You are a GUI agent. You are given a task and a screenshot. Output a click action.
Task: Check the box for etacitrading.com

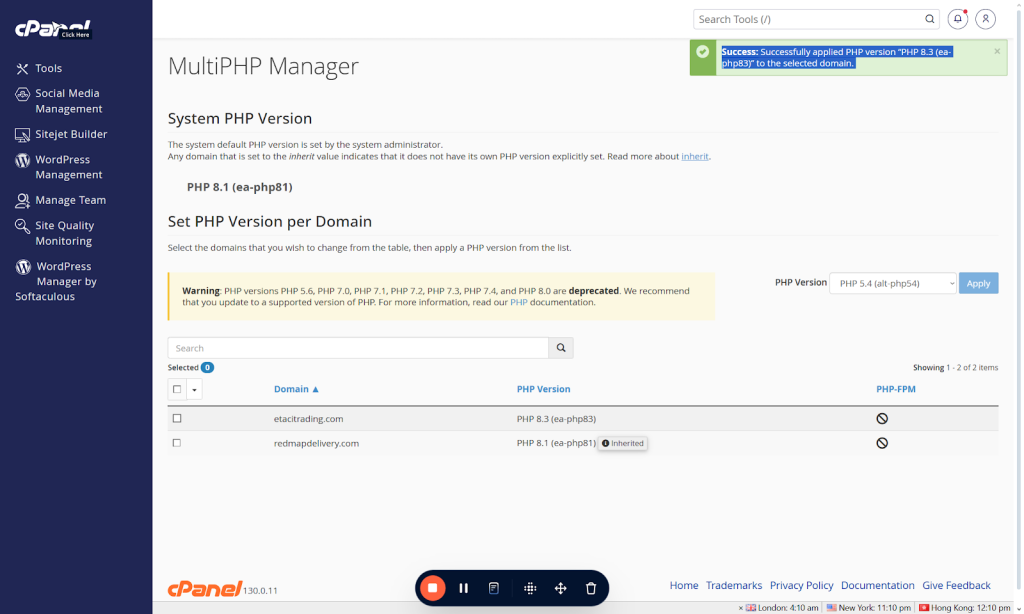coord(177,418)
